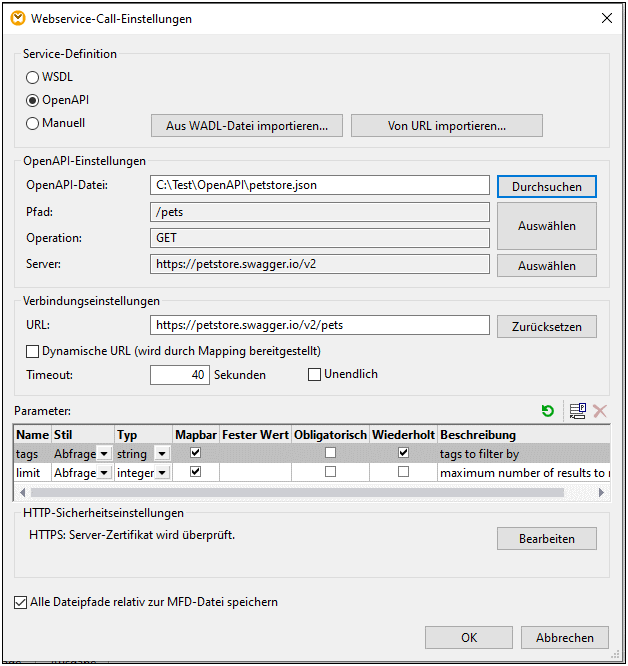Click the parameter table's horizontal scrollbar thumb
The height and width of the screenshot is (666, 628).
pos(297,492)
